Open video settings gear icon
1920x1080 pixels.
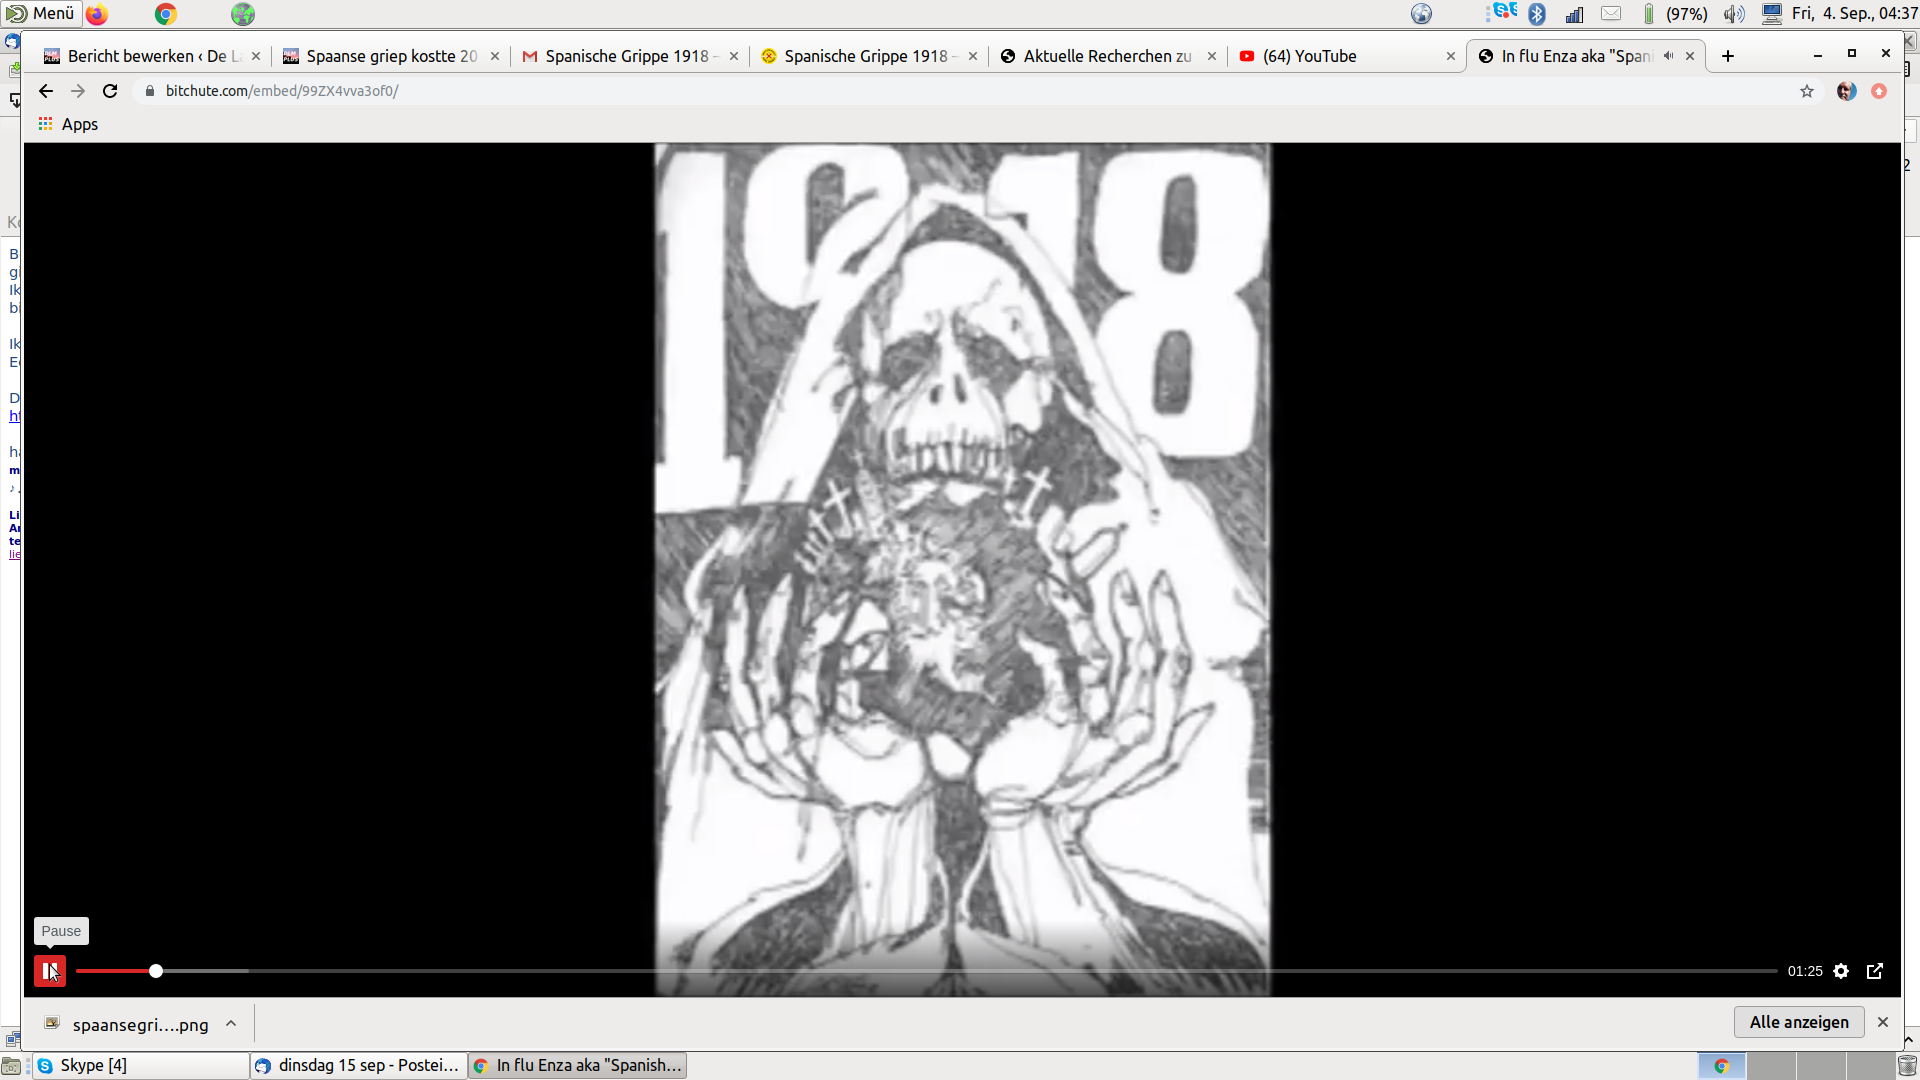[1841, 971]
